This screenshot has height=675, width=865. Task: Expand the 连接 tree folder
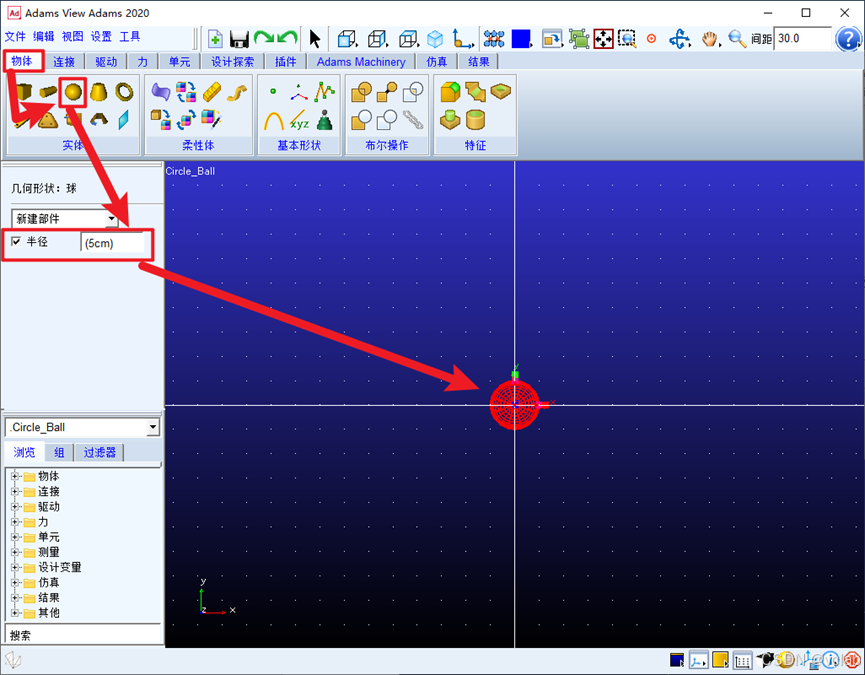(15, 491)
